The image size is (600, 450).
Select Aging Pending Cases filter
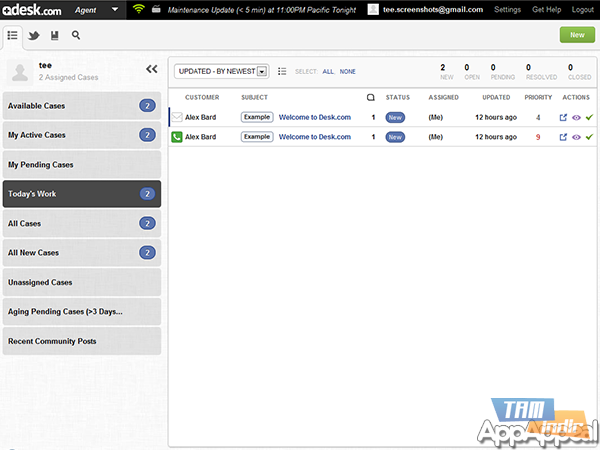[82, 311]
